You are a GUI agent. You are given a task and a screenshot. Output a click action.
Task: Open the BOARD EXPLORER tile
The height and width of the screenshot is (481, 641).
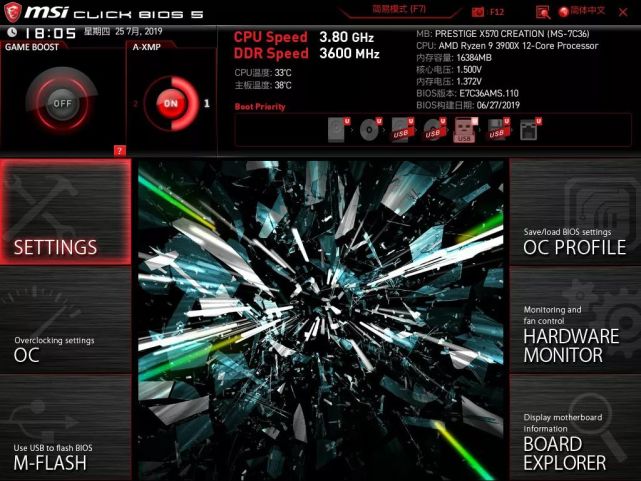tap(575, 428)
